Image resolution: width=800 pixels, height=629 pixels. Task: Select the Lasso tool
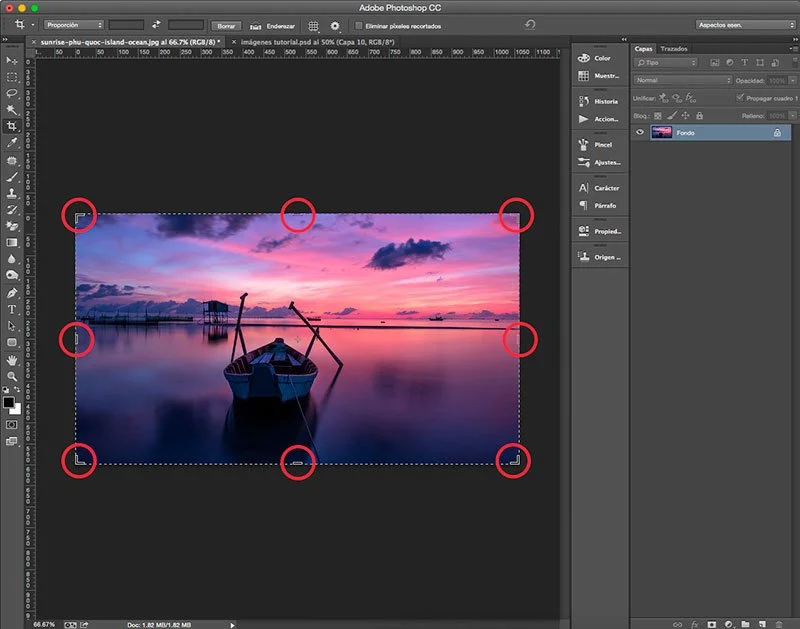[x=12, y=93]
